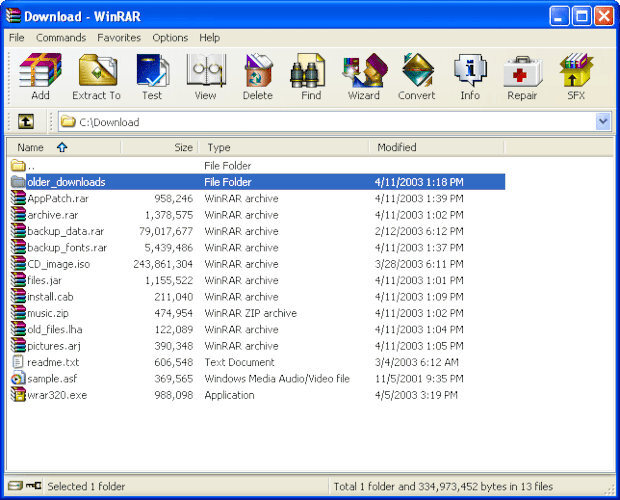Select the files.jar row
This screenshot has height=500, width=620.
(x=257, y=280)
